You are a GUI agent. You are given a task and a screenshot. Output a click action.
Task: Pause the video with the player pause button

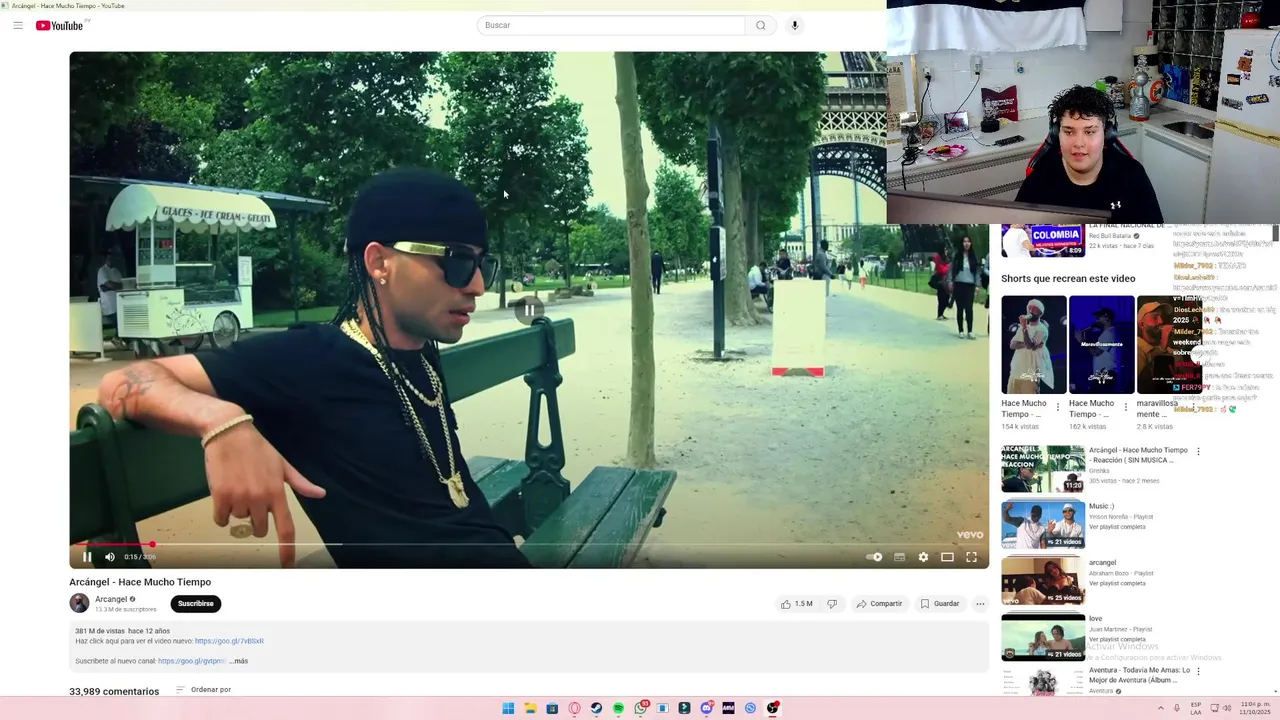87,557
